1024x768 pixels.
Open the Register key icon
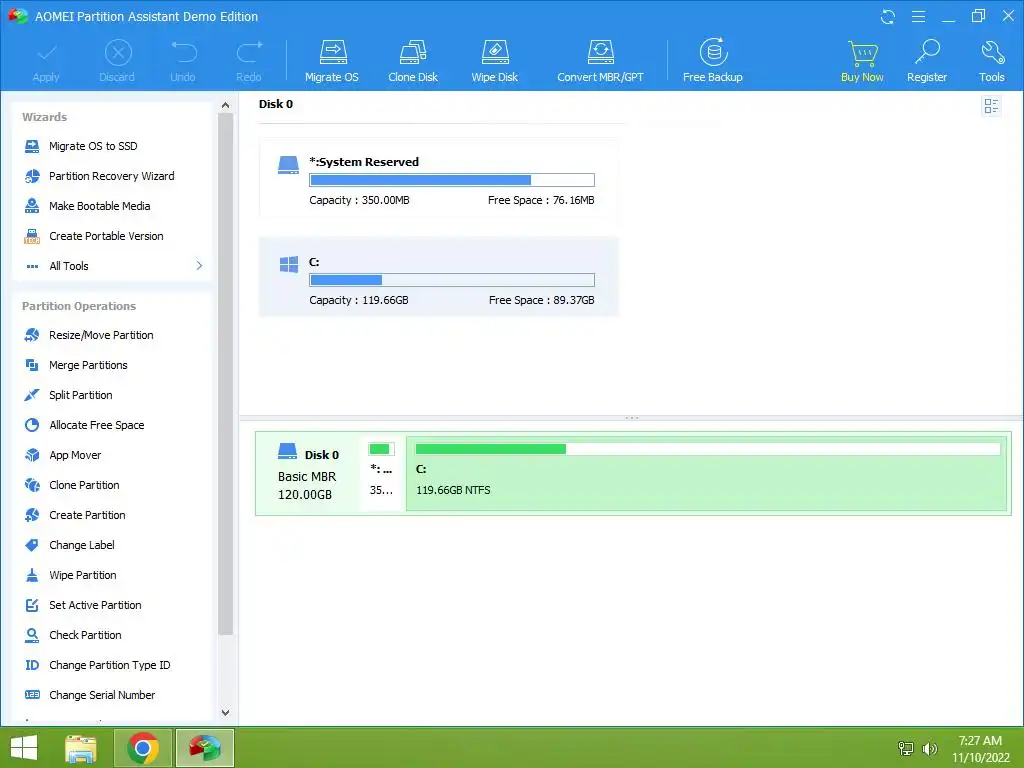[x=927, y=61]
